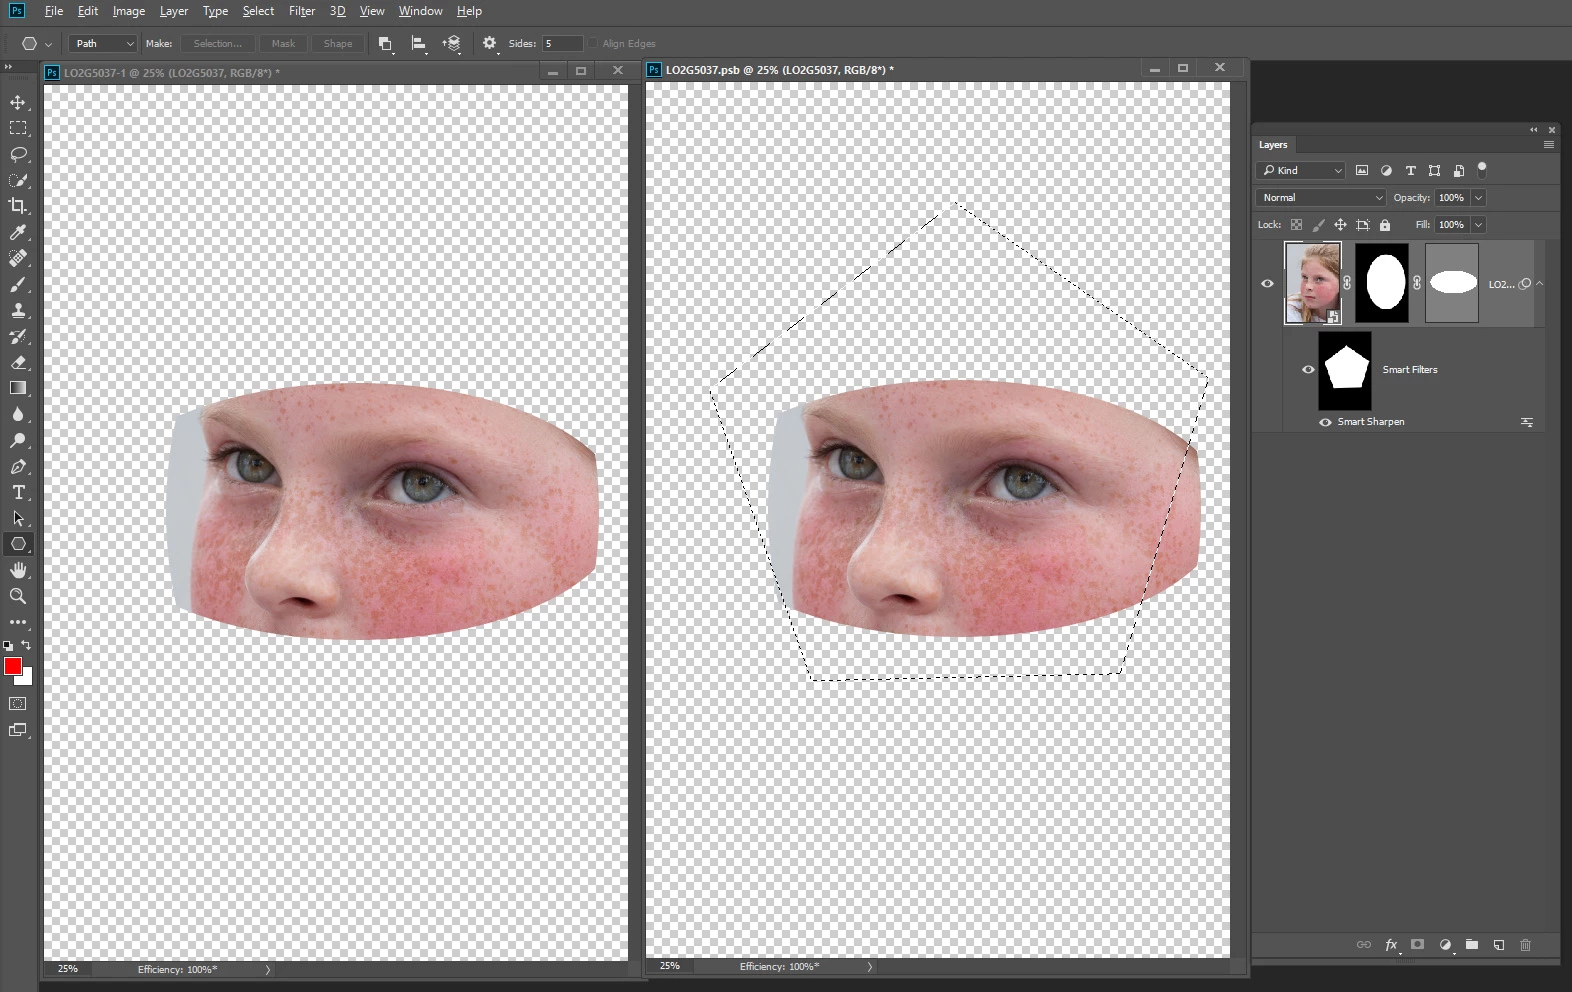Select the Rectangular Marquee tool
Viewport: 1572px width, 992px height.
pyautogui.click(x=18, y=128)
